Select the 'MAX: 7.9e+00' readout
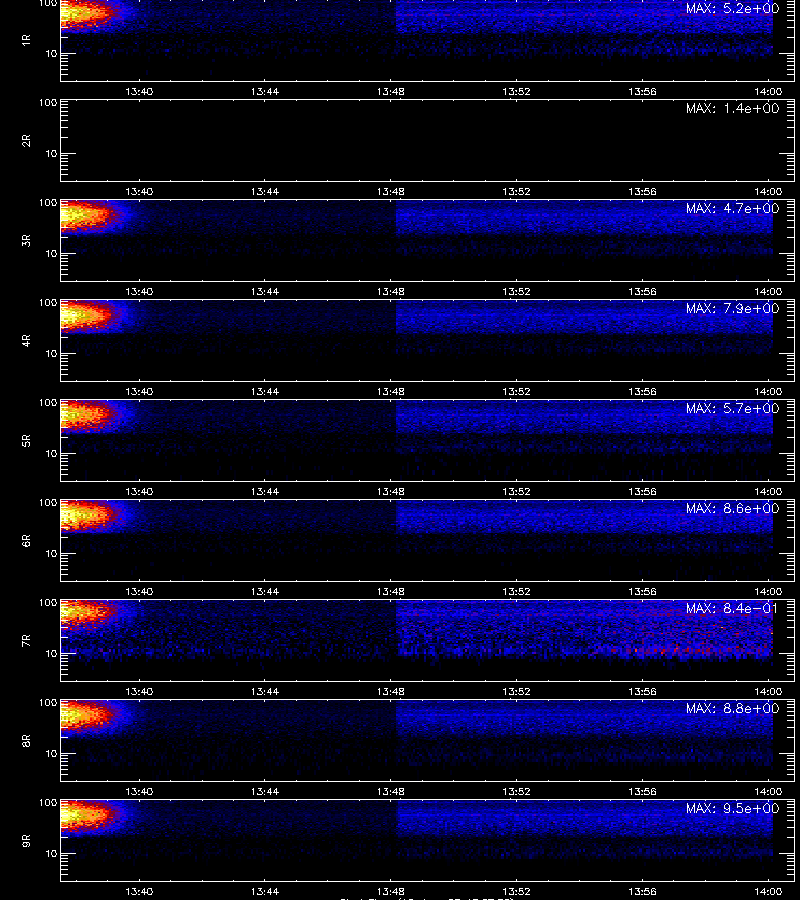 point(732,308)
